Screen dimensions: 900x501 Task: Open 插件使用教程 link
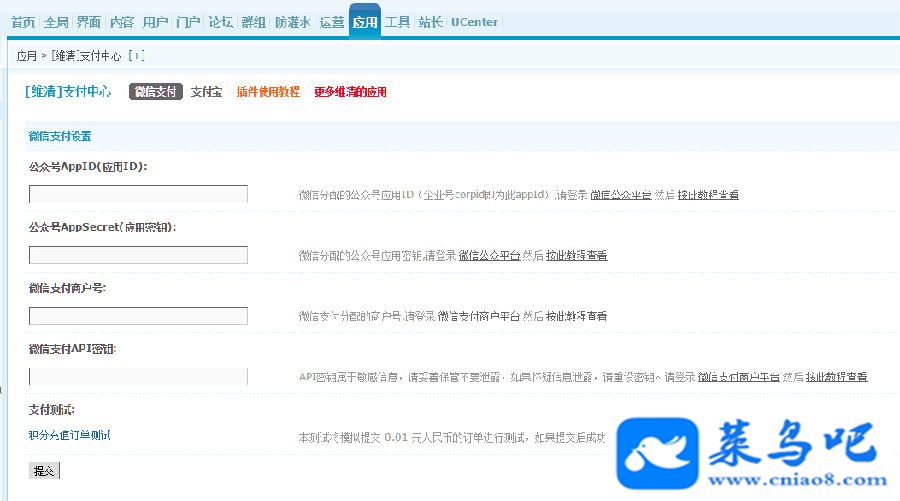[268, 92]
